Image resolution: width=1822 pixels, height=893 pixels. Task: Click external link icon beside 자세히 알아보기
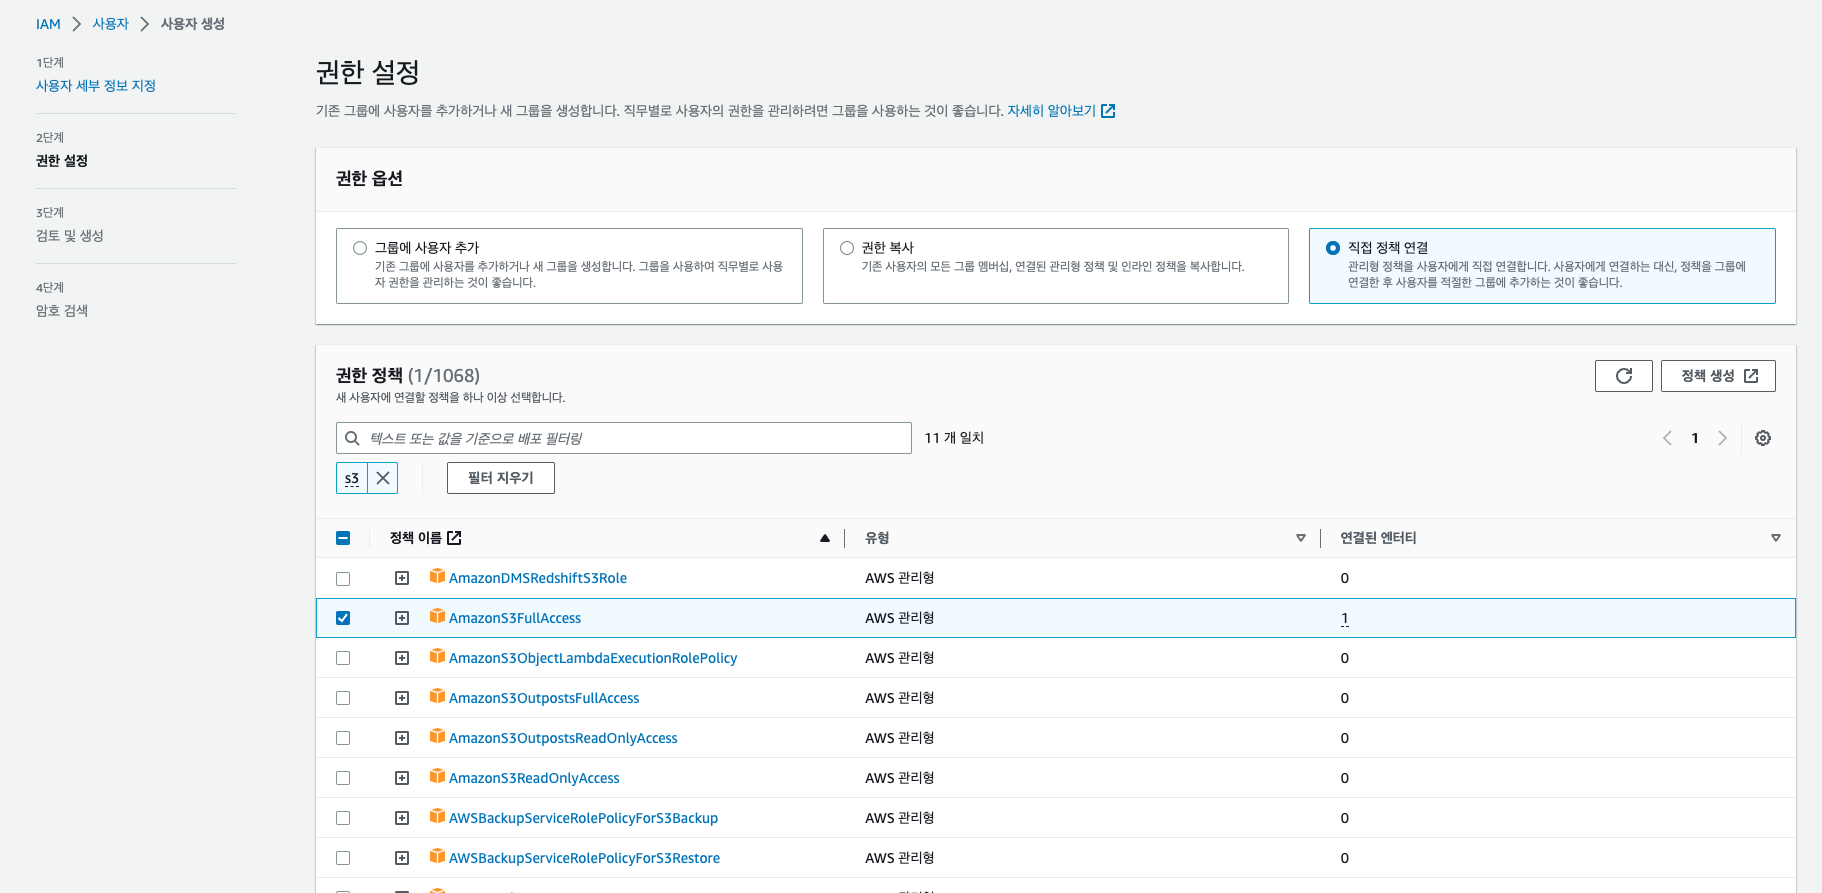point(1108,111)
